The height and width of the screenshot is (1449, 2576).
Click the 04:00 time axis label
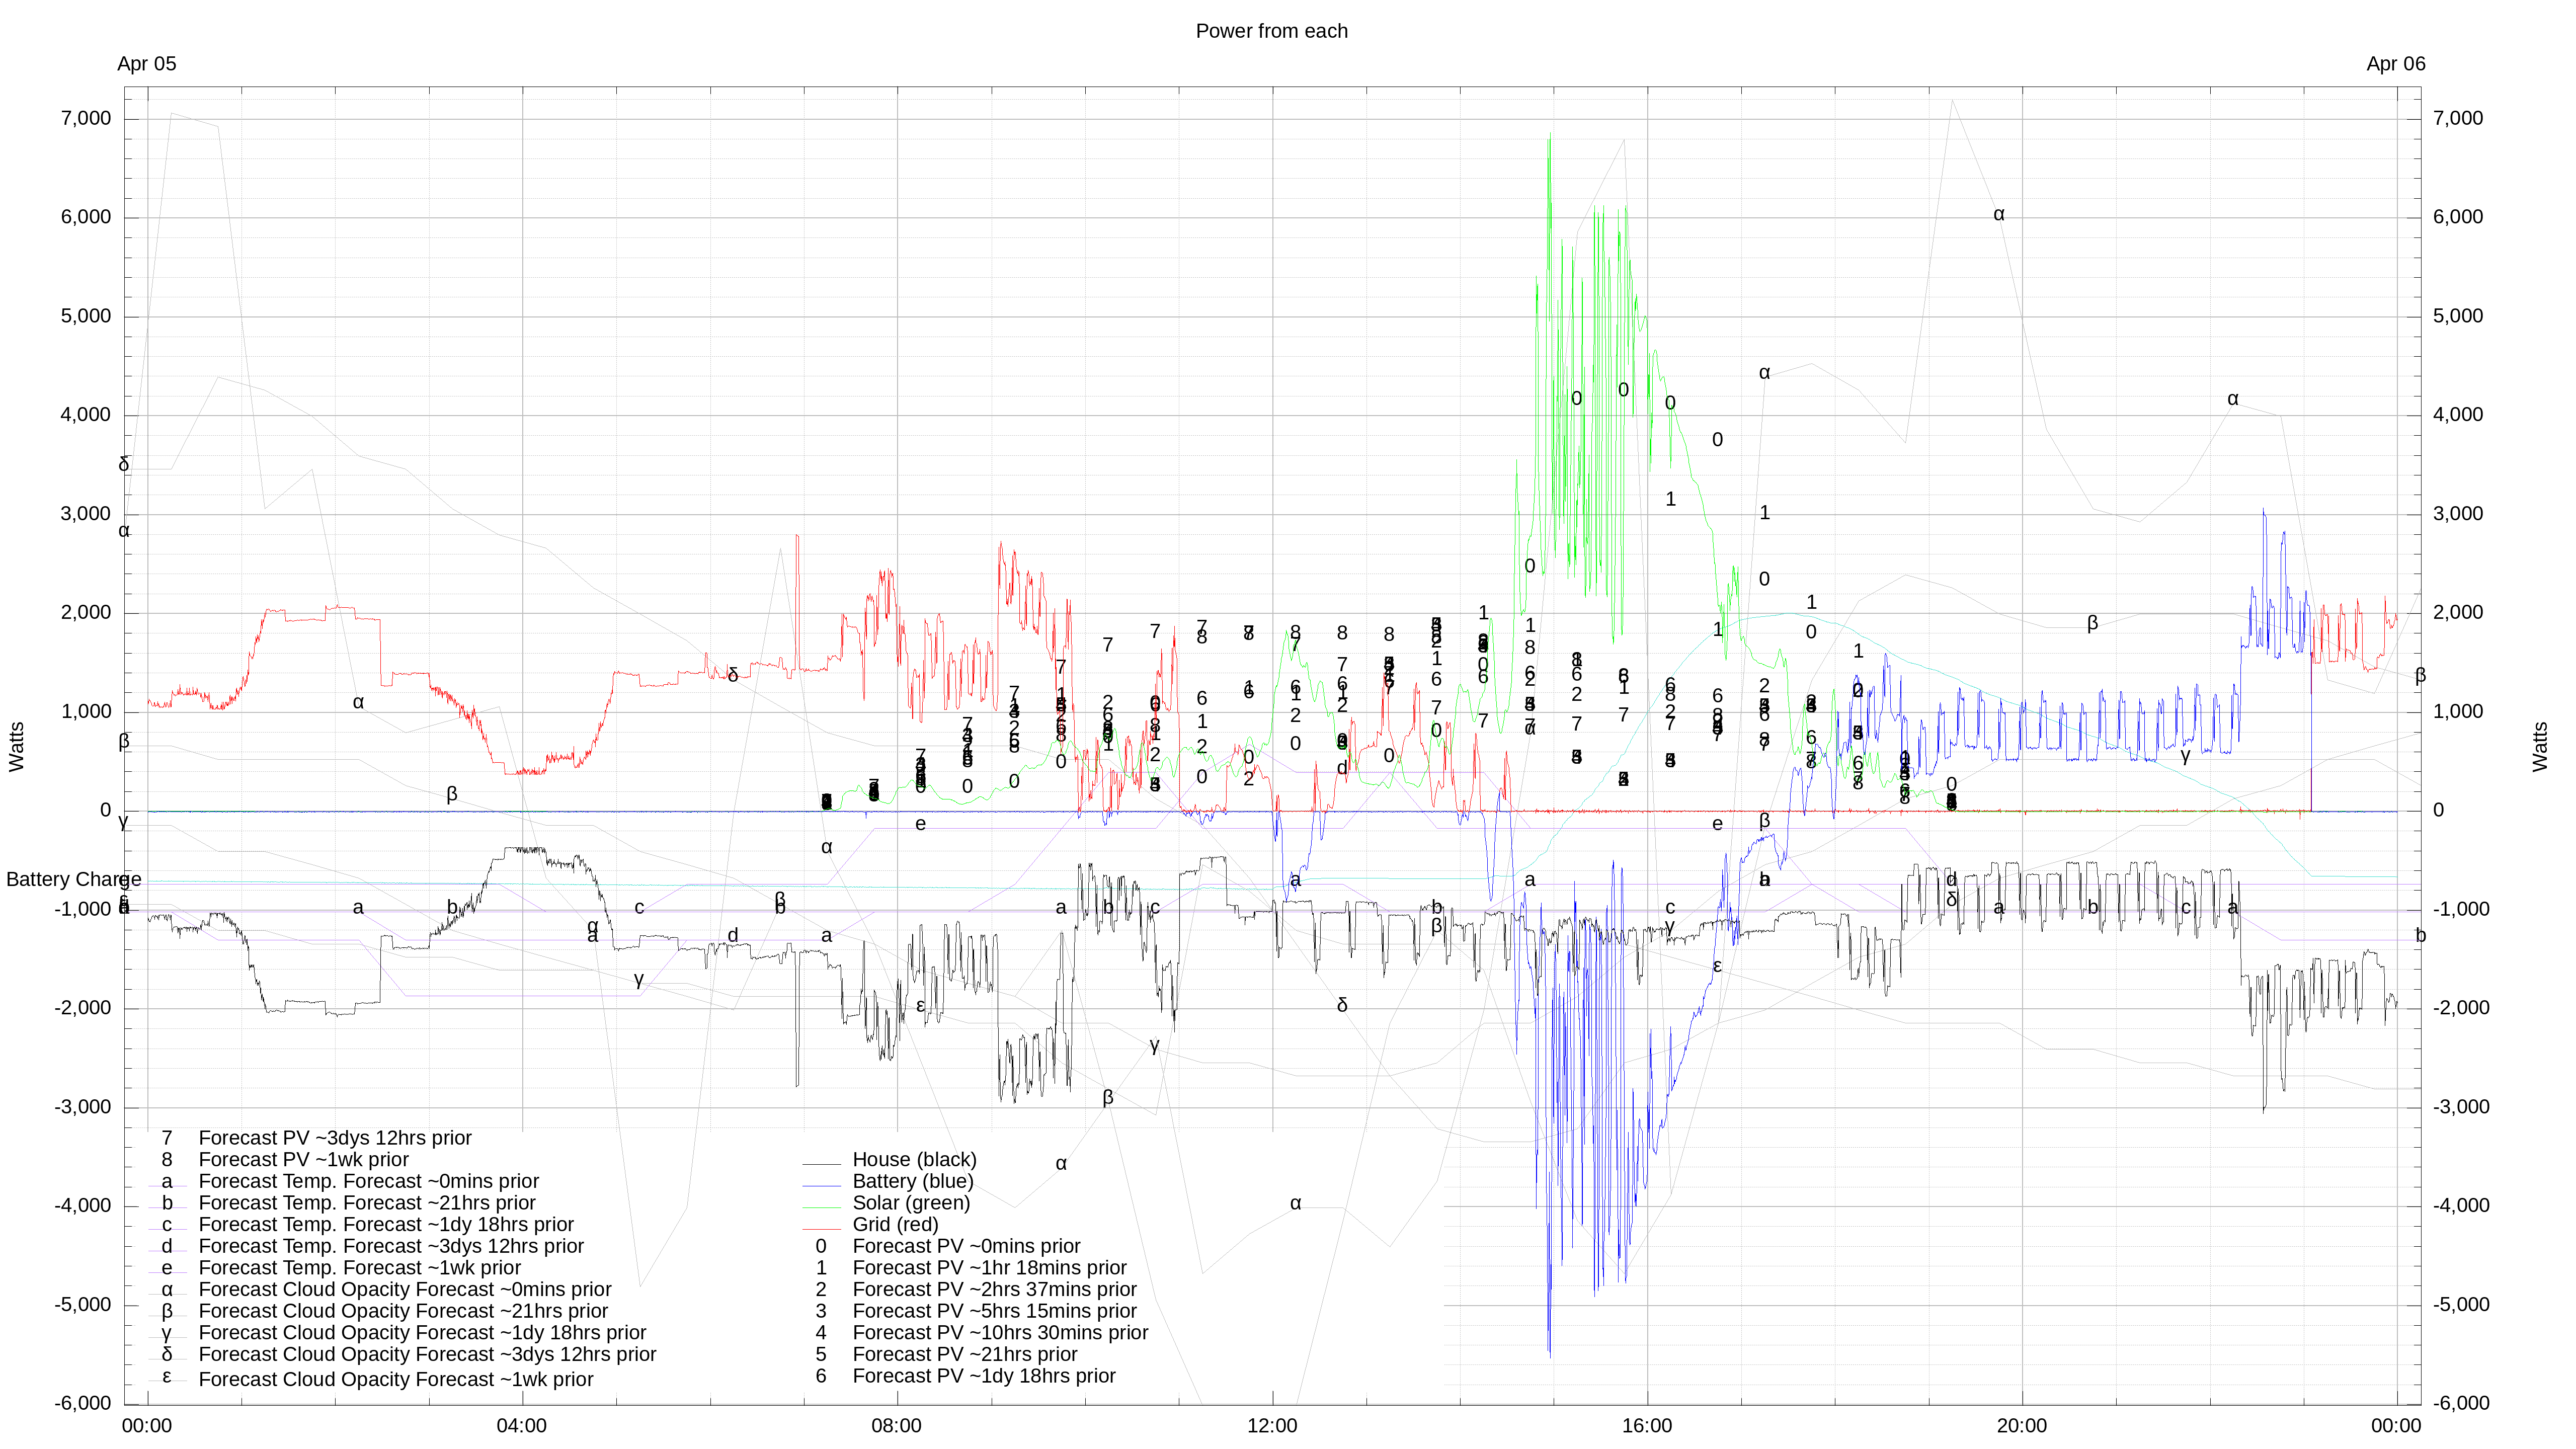tap(522, 1426)
